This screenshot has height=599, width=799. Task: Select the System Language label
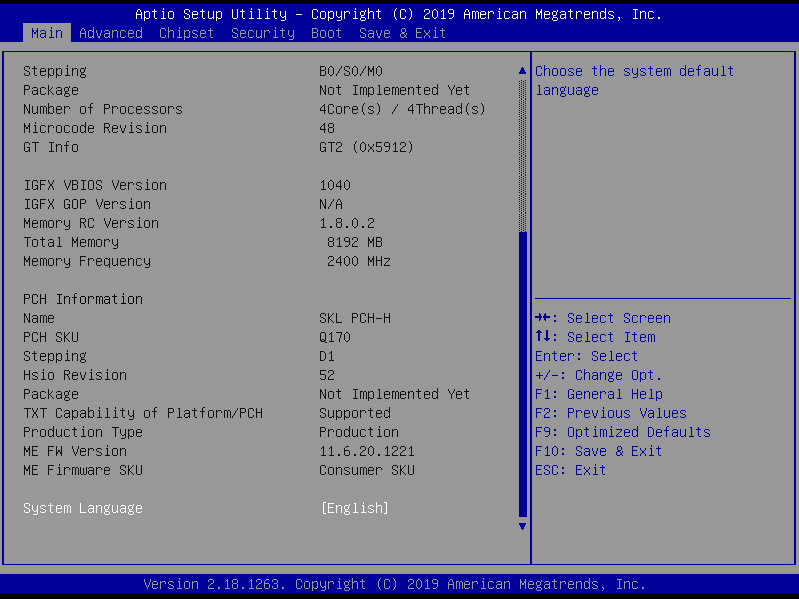(83, 508)
